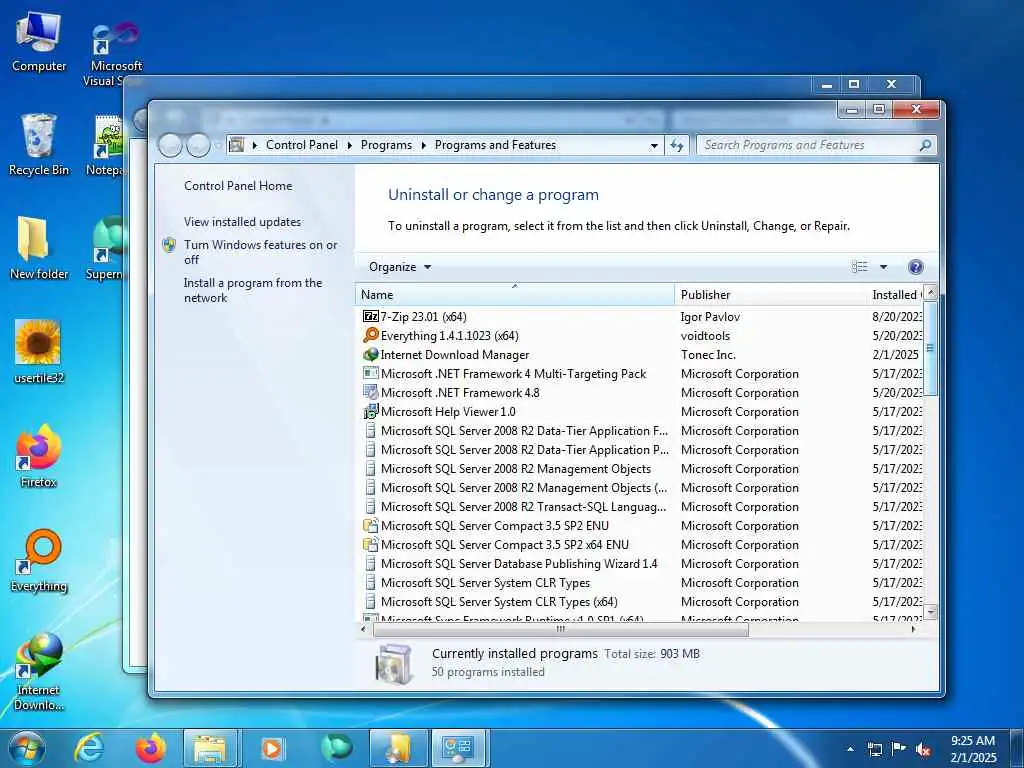Viewport: 1024px width, 768px height.
Task: Sort by the Publisher column header
Action: tap(771, 295)
